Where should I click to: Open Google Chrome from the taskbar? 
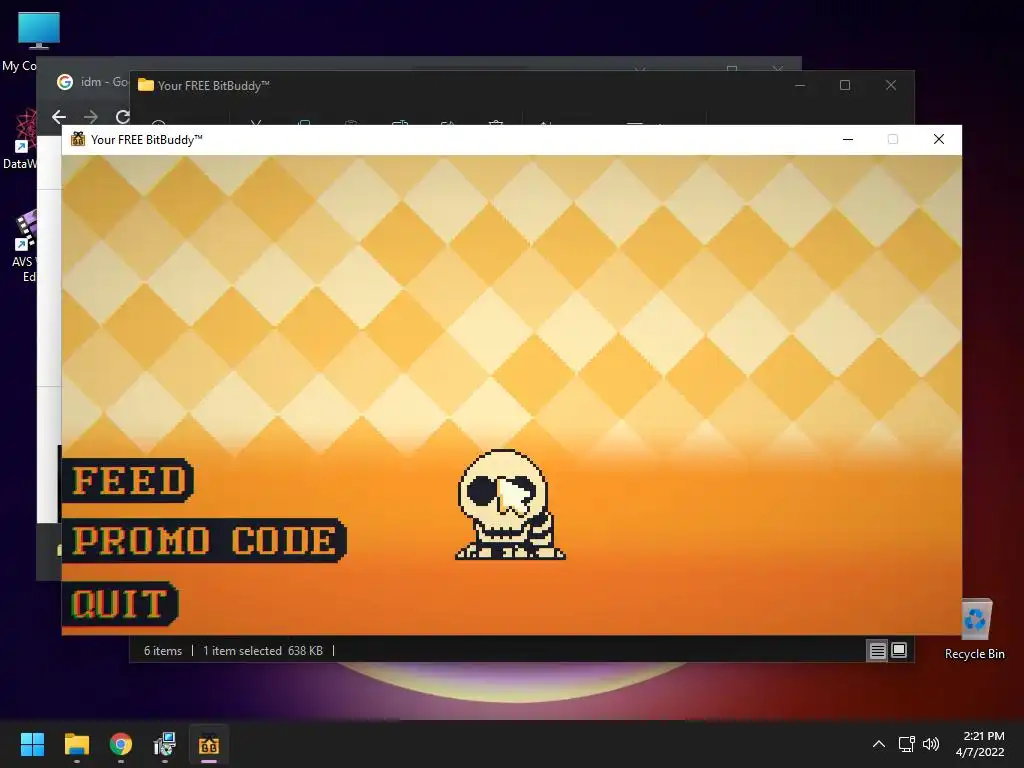120,744
